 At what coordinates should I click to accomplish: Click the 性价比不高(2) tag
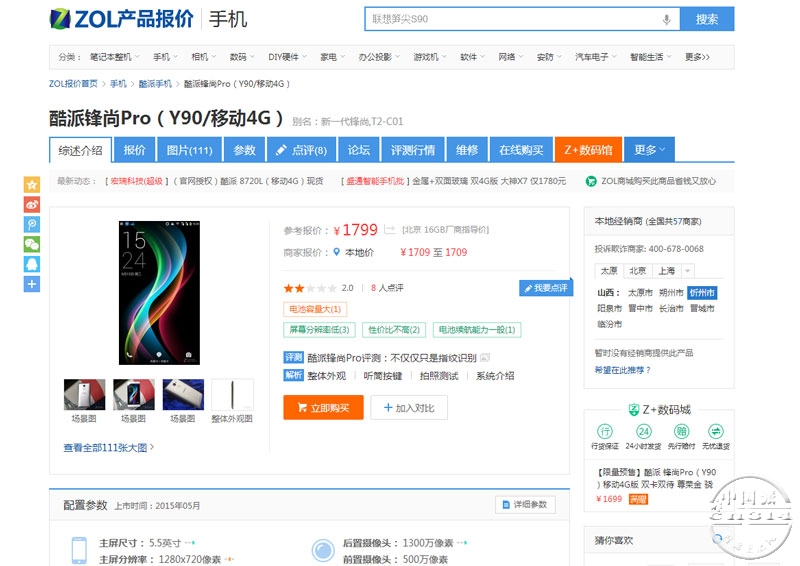394,330
